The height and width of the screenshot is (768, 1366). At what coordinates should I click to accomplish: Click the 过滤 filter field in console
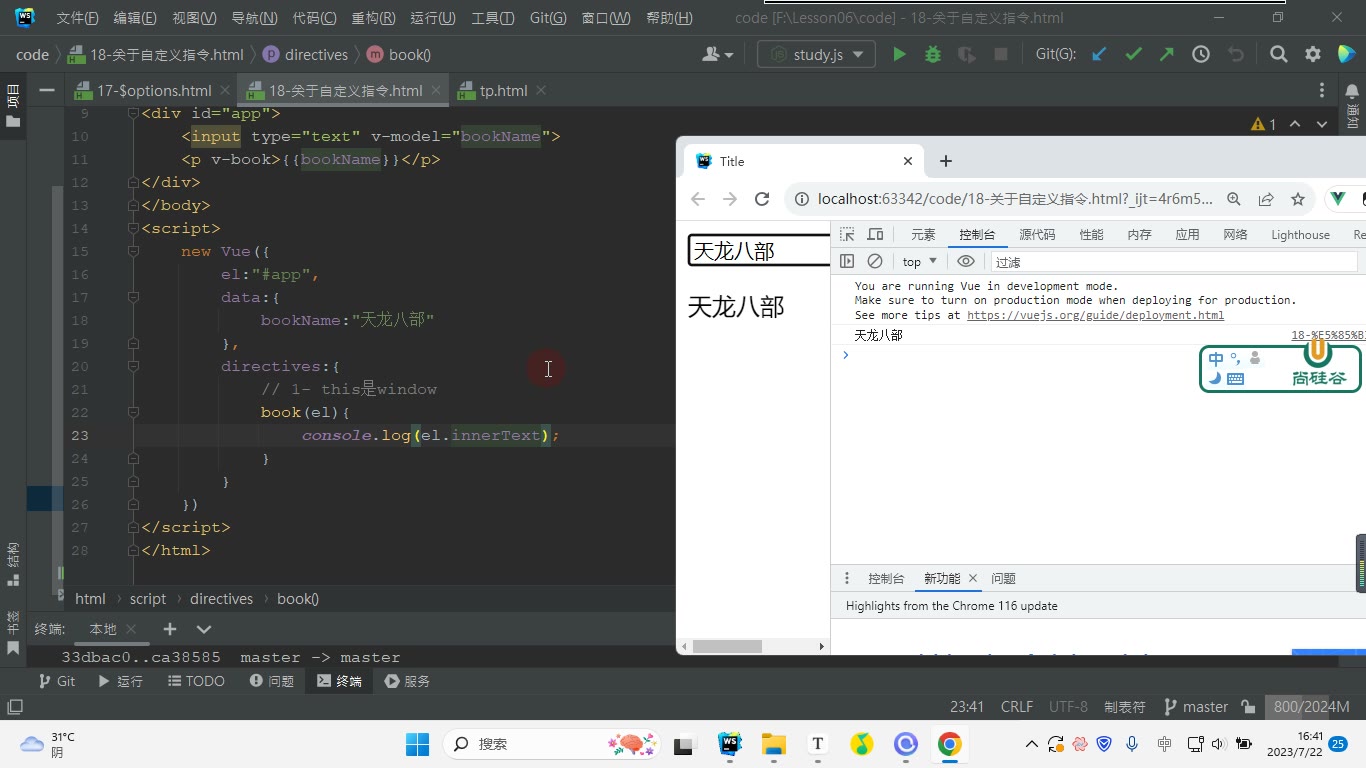pyautogui.click(x=1175, y=262)
